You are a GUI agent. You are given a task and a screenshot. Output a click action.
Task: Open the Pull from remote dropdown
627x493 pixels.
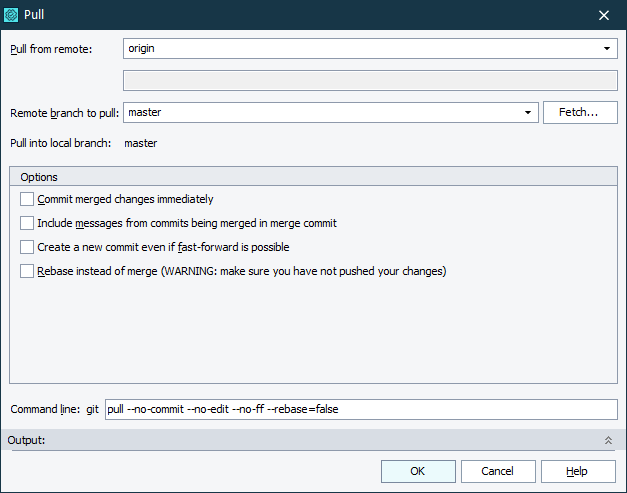point(607,48)
